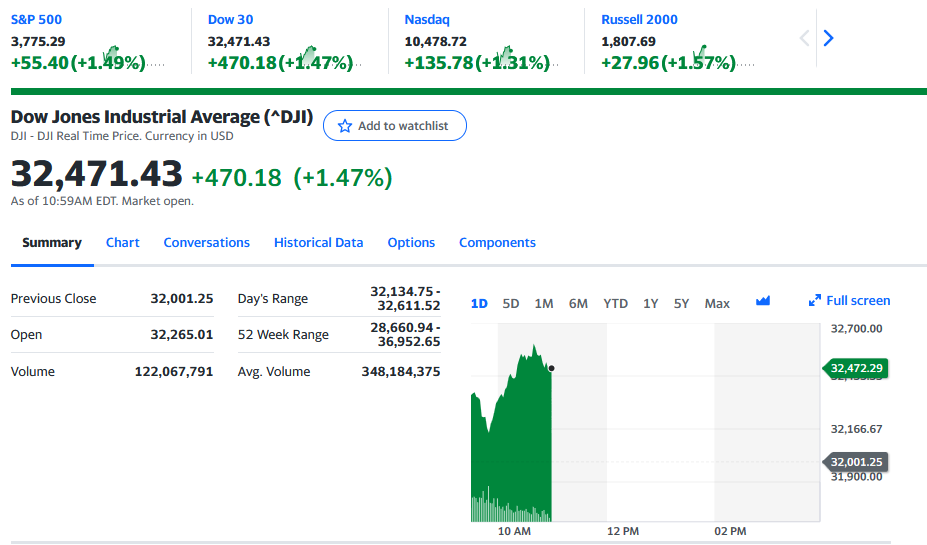Select the 5D chart range
Image resolution: width=927 pixels, height=545 pixels.
[511, 304]
